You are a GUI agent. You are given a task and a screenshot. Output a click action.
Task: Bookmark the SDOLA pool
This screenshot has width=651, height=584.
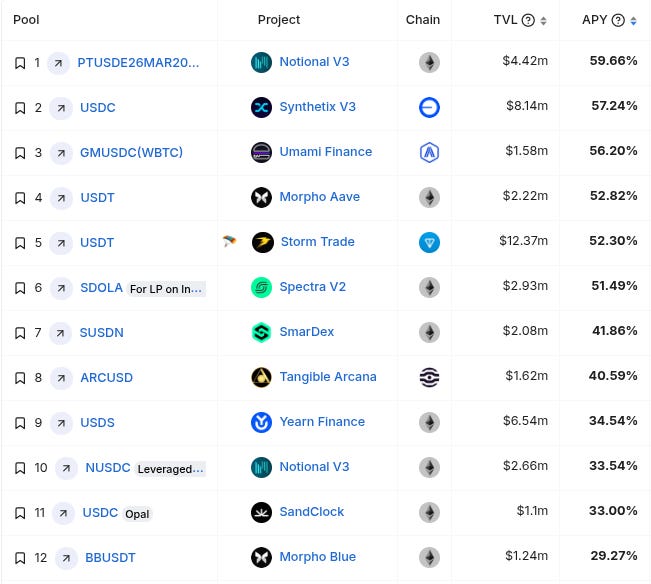(20, 288)
